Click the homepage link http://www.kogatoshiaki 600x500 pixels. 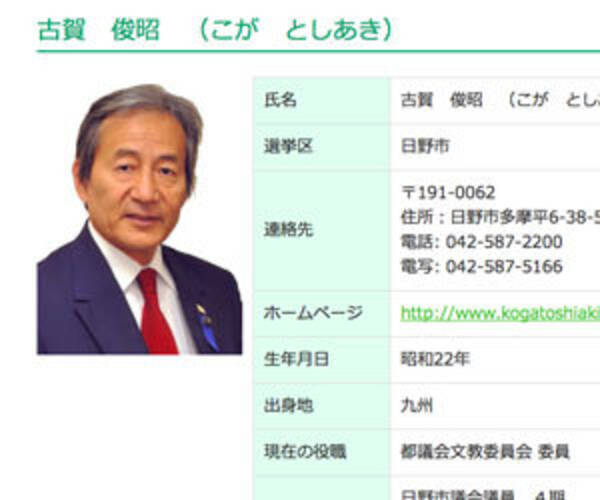500,314
